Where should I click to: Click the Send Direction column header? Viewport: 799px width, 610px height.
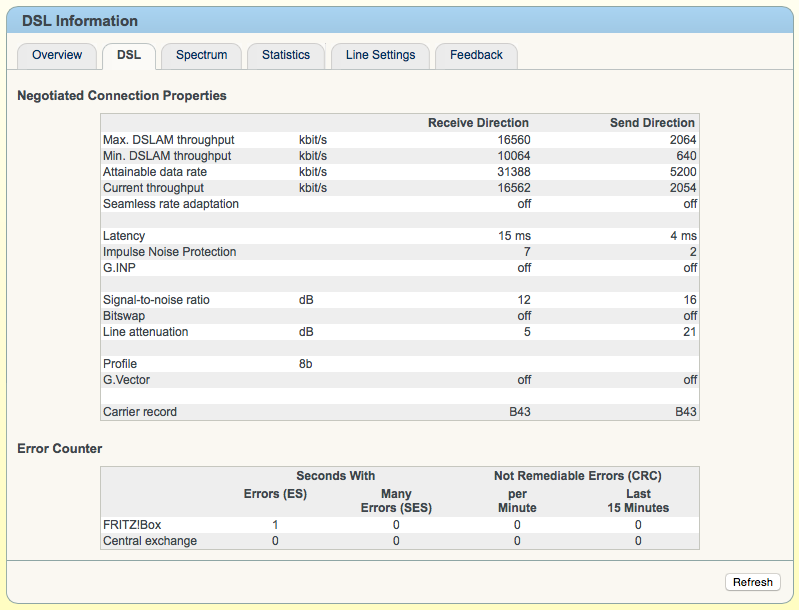coord(652,123)
